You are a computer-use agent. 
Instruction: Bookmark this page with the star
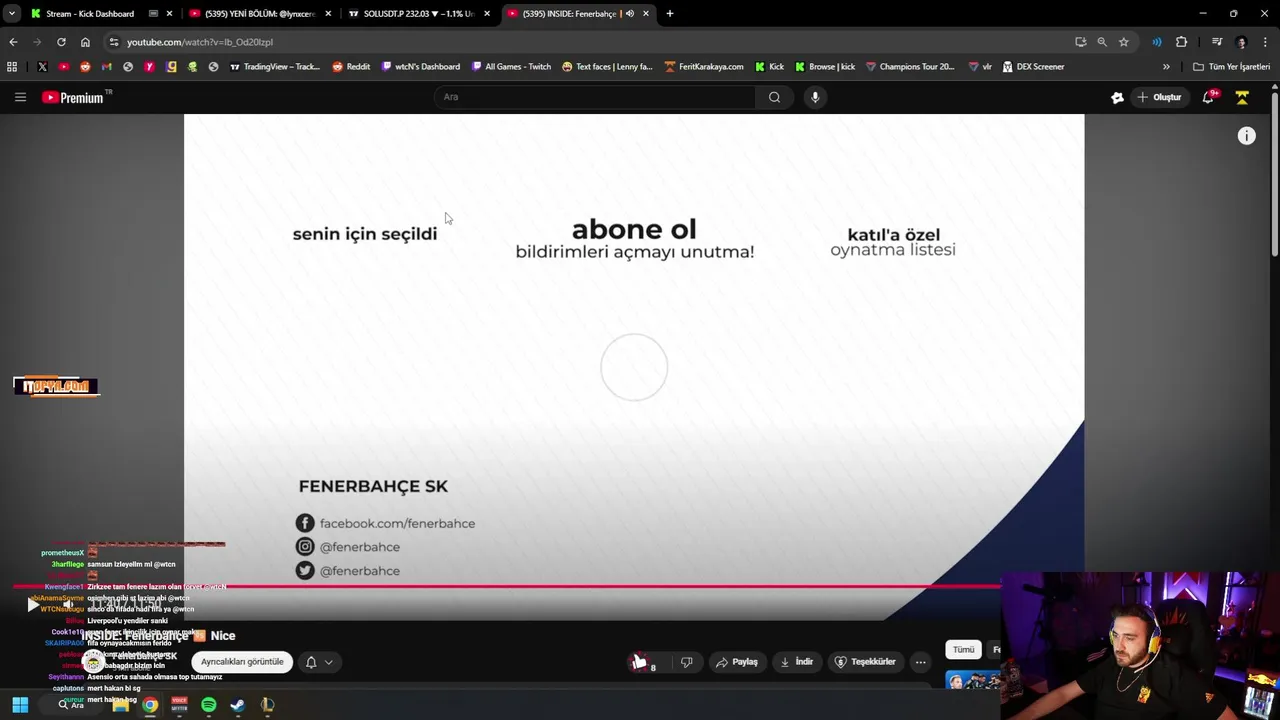point(1124,42)
